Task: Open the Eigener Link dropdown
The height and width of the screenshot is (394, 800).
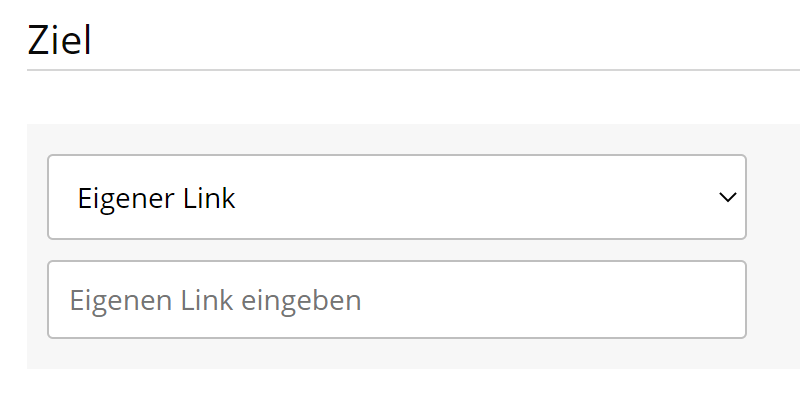Action: click(x=397, y=197)
